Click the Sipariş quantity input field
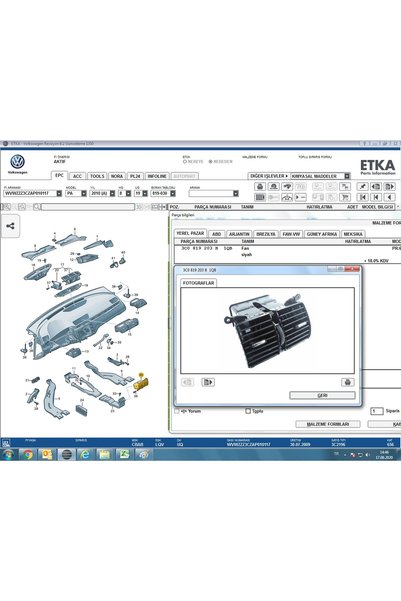 pos(376,411)
